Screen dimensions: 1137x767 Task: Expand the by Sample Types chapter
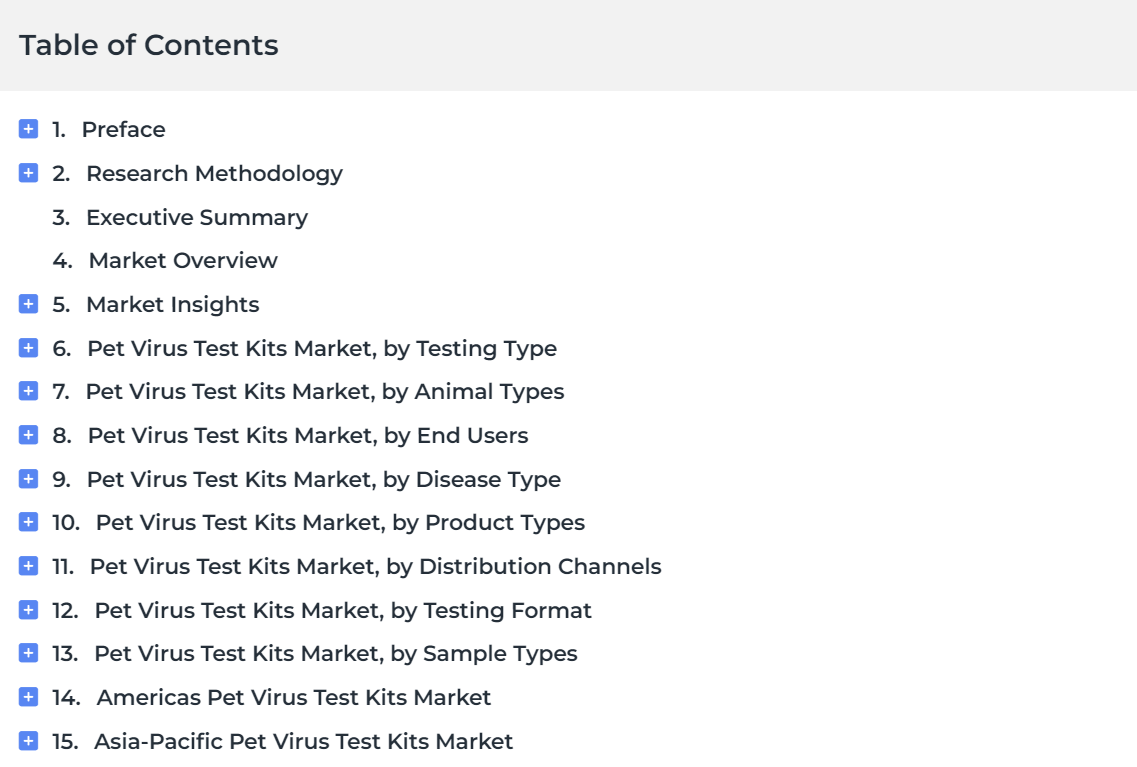pos(28,653)
